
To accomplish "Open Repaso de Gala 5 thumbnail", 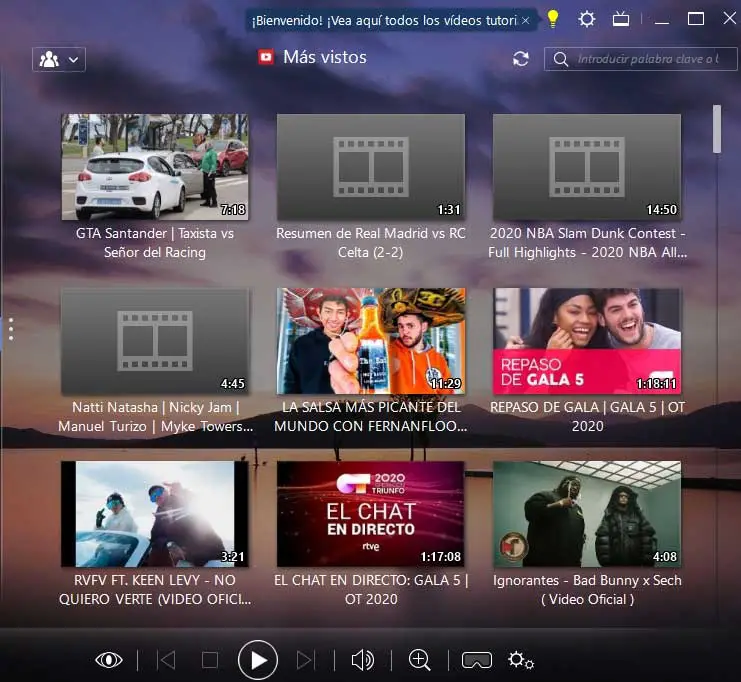I will [587, 341].
